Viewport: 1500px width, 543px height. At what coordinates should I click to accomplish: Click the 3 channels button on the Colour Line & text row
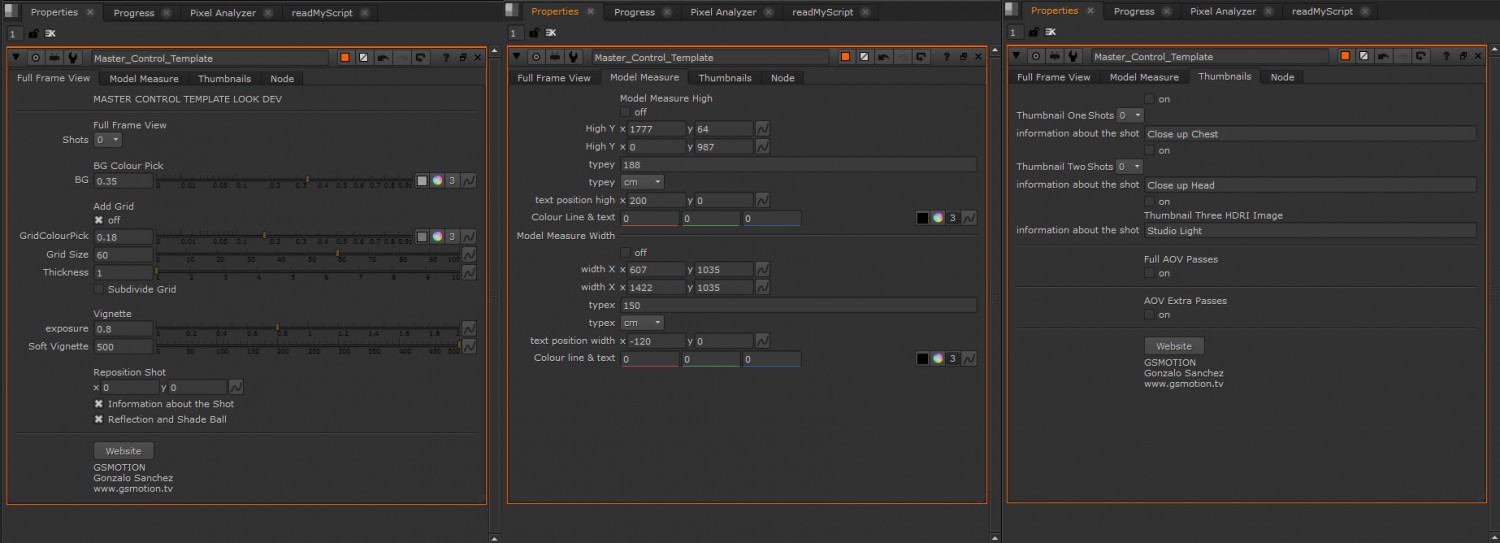click(953, 218)
